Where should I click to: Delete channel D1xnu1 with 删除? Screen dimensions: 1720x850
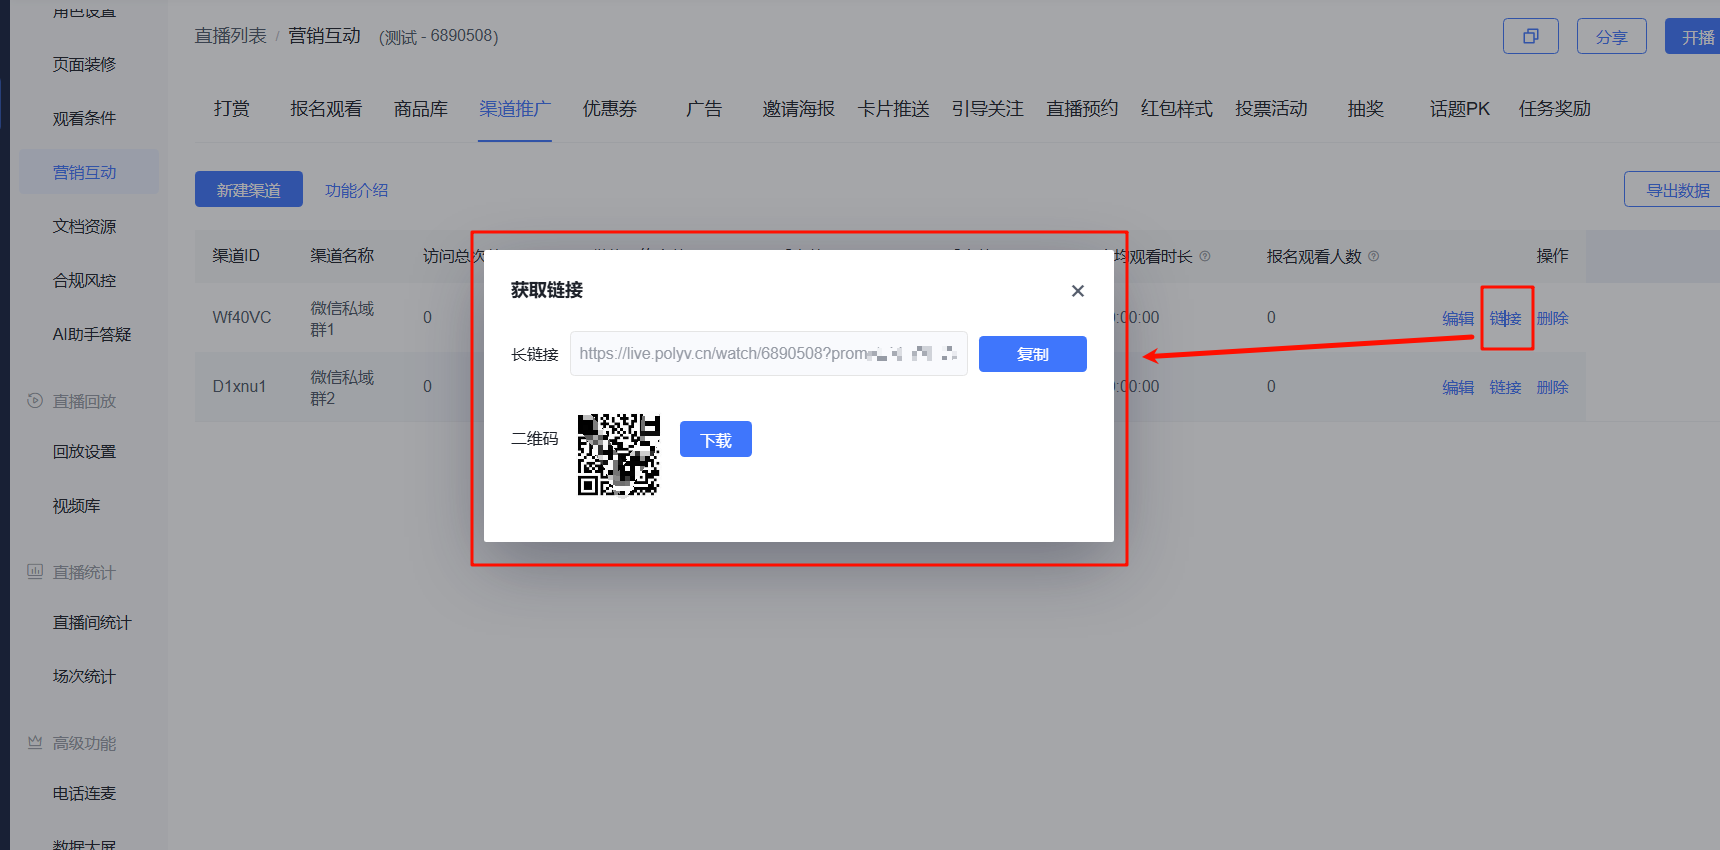(x=1552, y=387)
